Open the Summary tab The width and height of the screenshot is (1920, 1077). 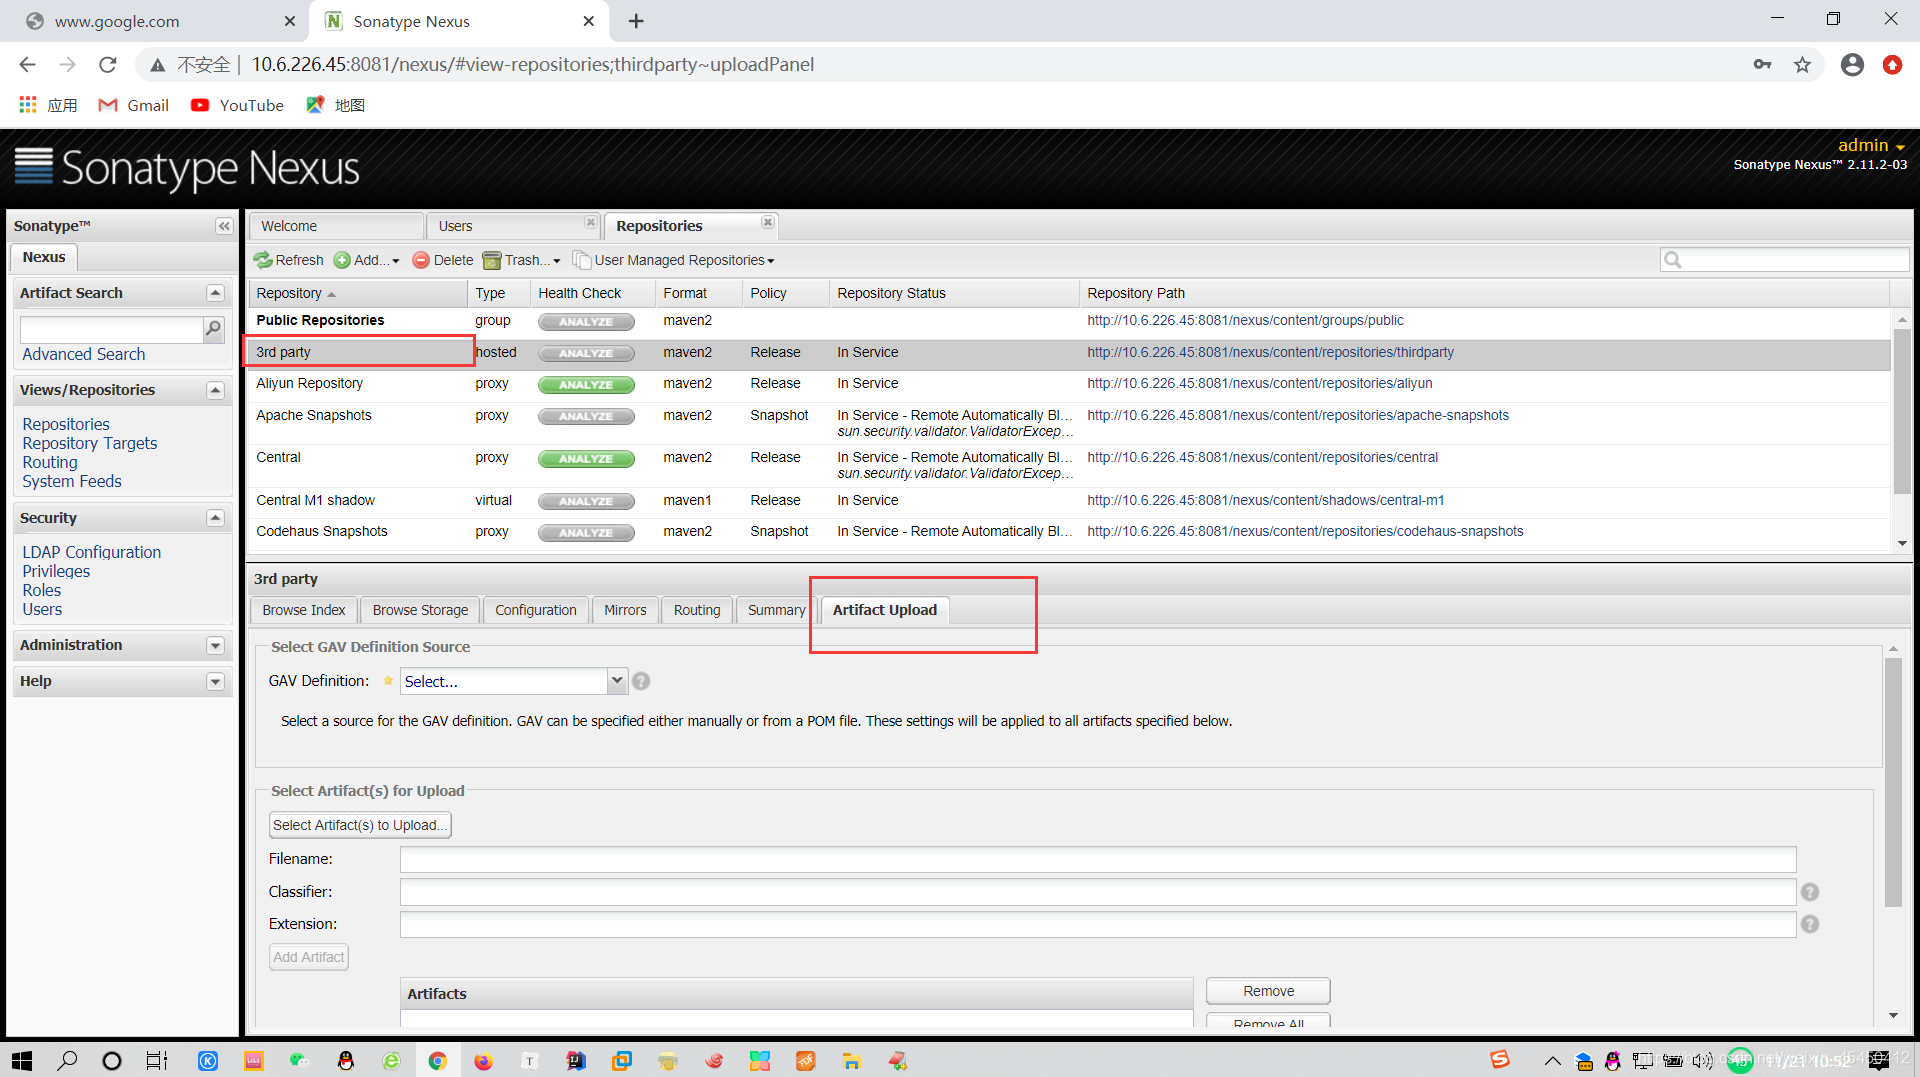(x=776, y=610)
